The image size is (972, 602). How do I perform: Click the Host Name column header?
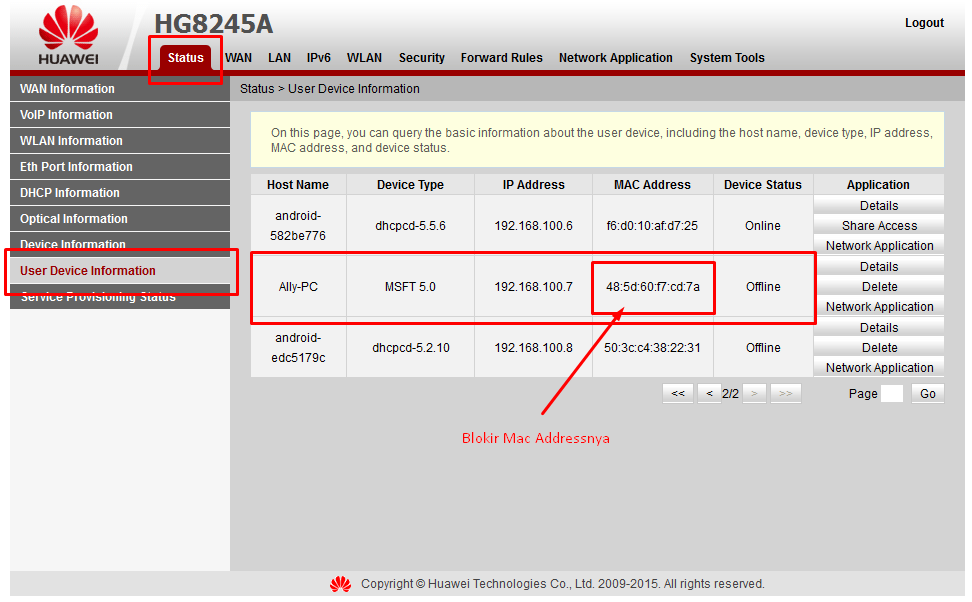click(x=298, y=185)
